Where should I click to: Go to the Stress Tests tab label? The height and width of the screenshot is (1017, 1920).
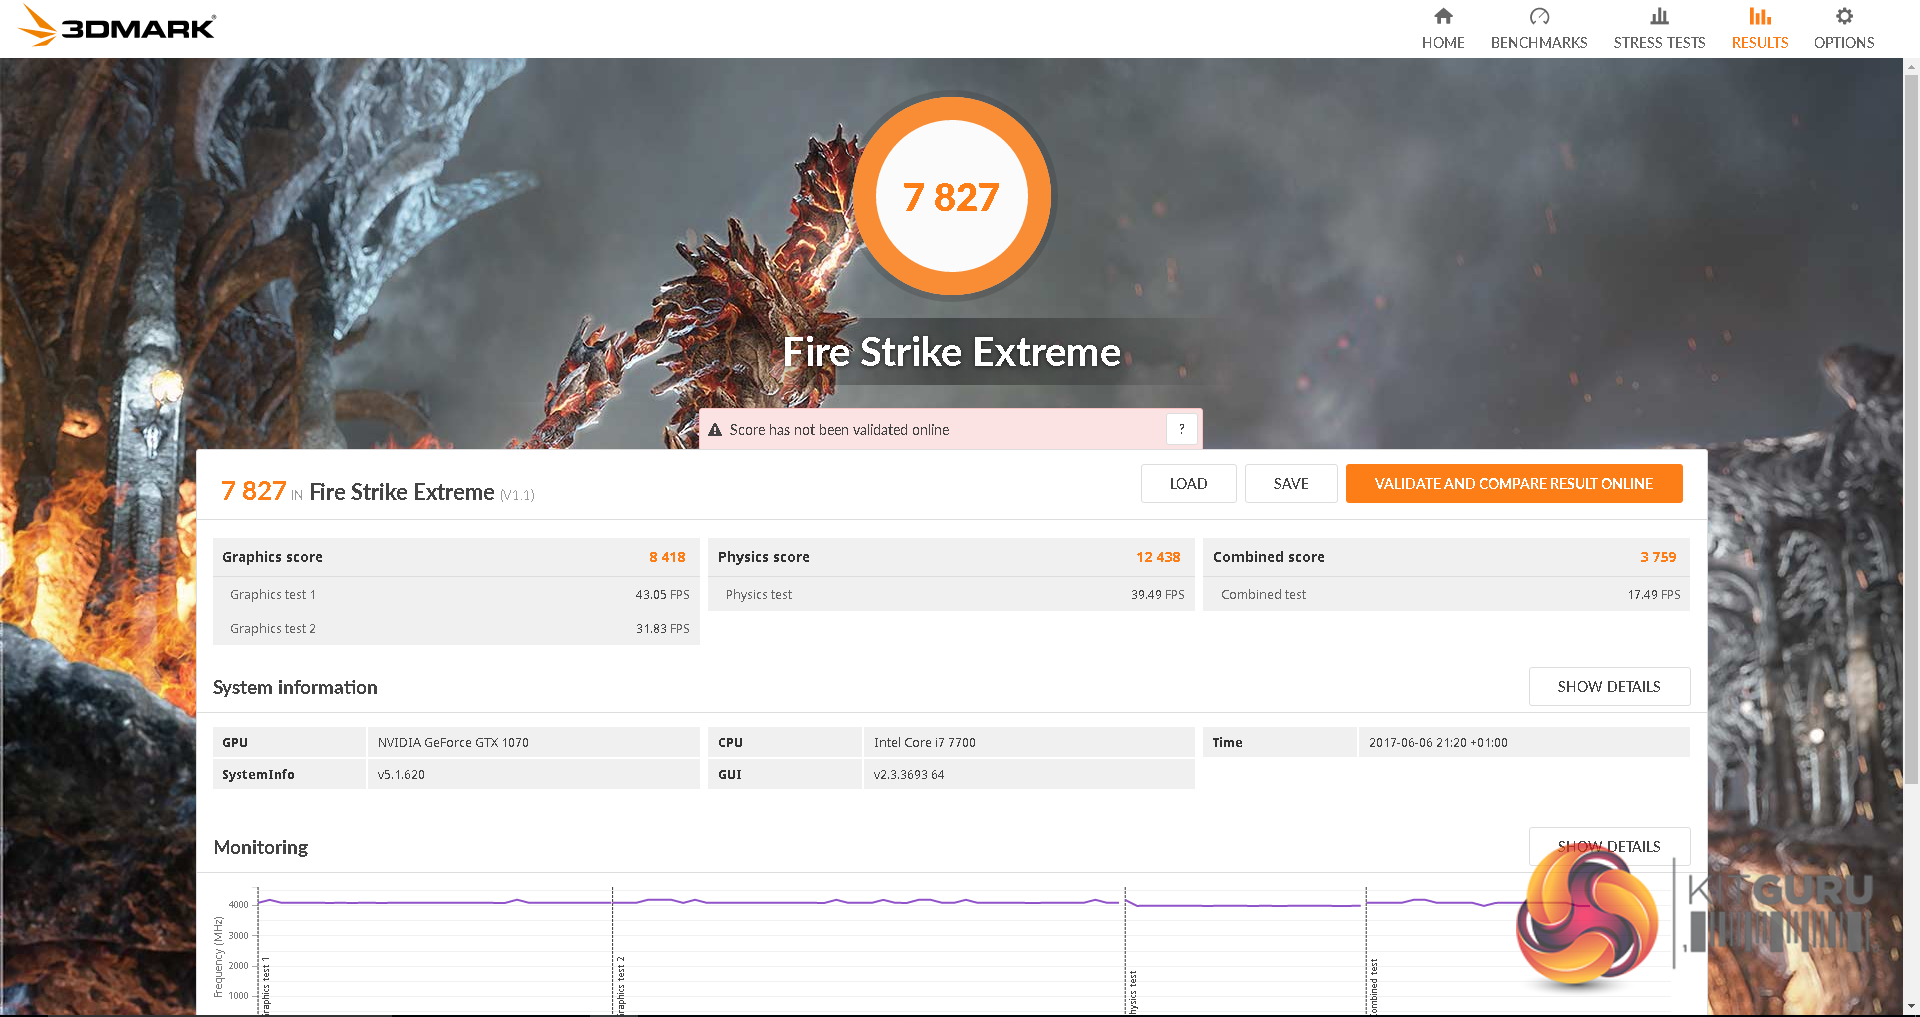[x=1659, y=43]
